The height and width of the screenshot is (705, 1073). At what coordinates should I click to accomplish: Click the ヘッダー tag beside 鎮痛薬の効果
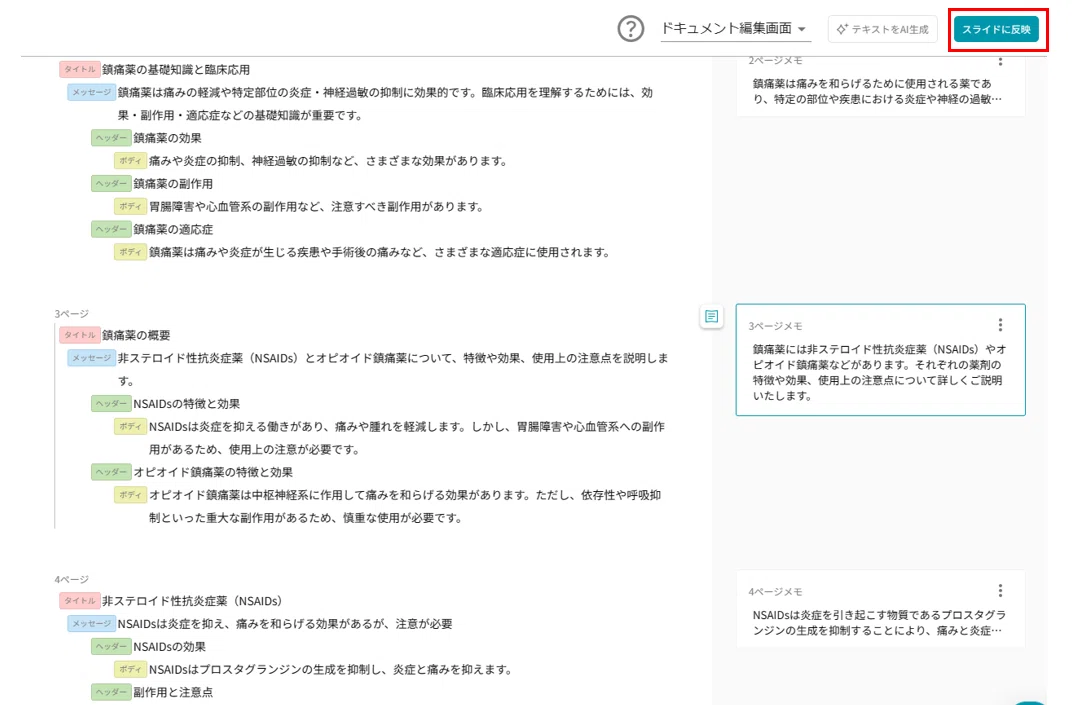(x=111, y=138)
